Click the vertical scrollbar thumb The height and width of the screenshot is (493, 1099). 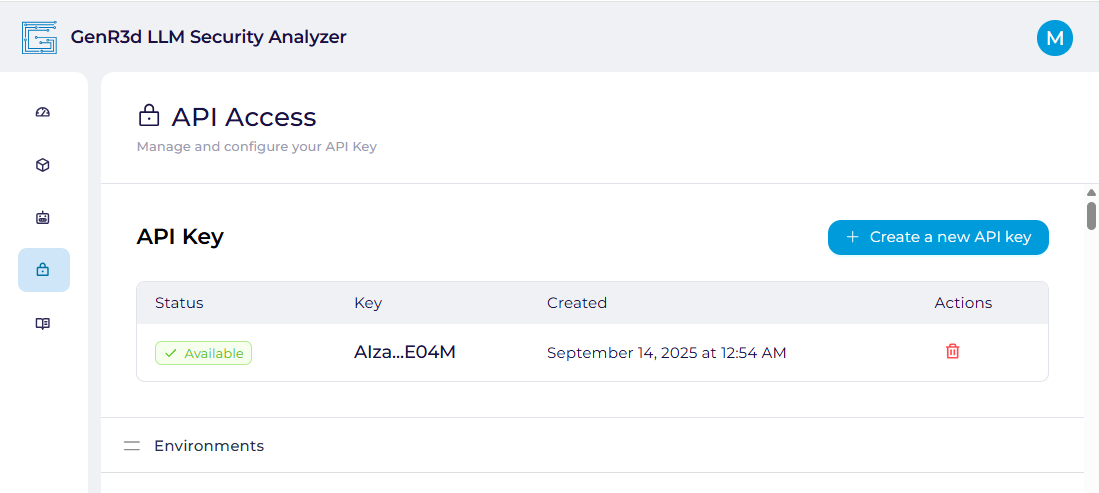[x=1091, y=215]
